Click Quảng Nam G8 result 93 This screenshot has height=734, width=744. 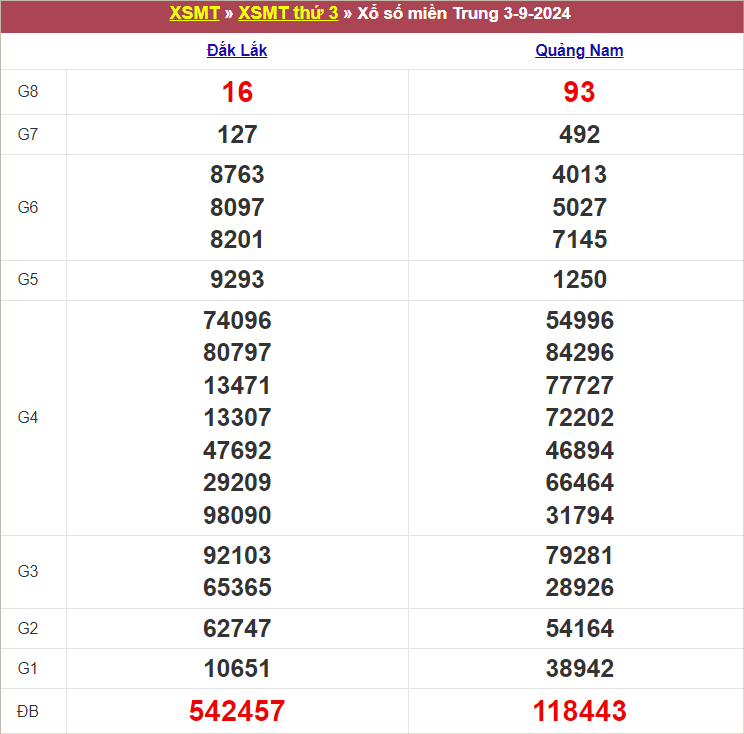click(579, 92)
